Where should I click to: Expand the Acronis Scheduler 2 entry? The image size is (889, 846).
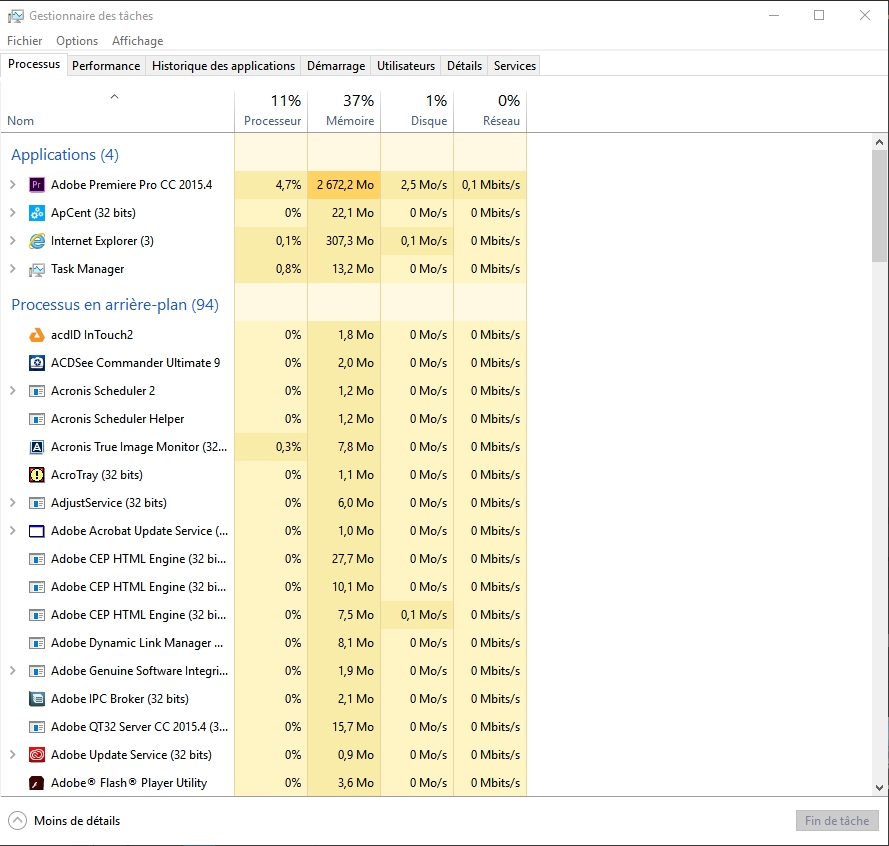click(x=12, y=391)
